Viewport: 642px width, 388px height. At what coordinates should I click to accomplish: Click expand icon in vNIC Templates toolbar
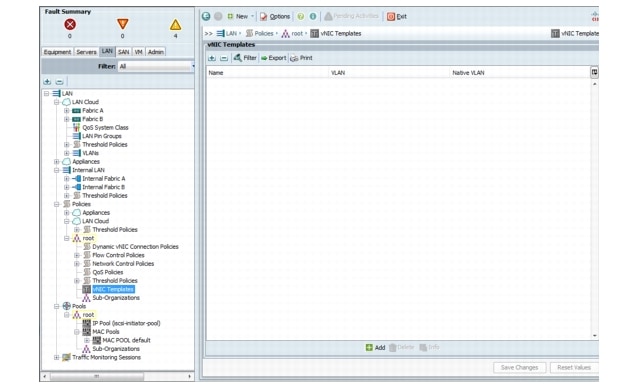coord(212,58)
